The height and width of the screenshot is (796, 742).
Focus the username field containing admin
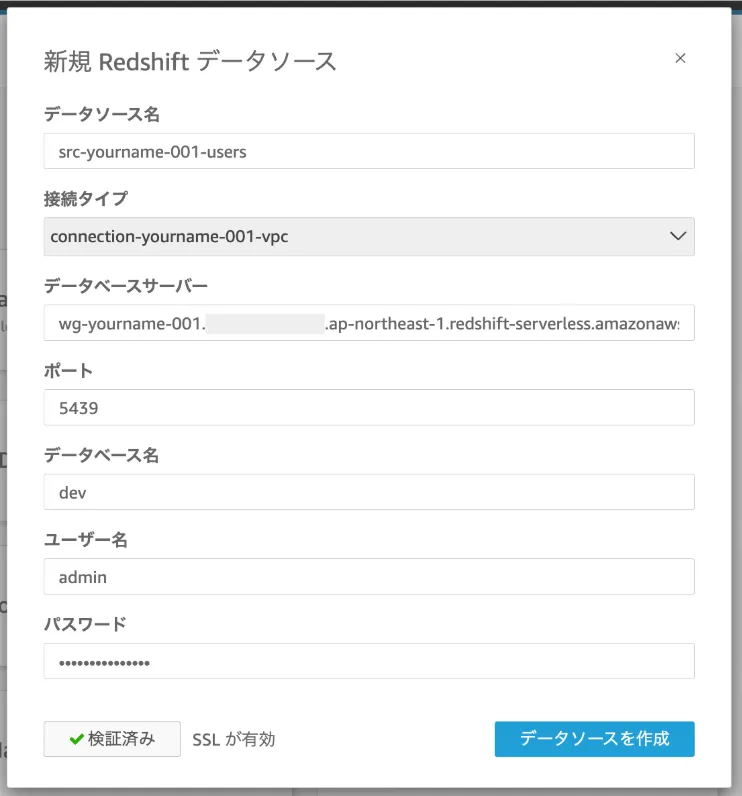(369, 577)
